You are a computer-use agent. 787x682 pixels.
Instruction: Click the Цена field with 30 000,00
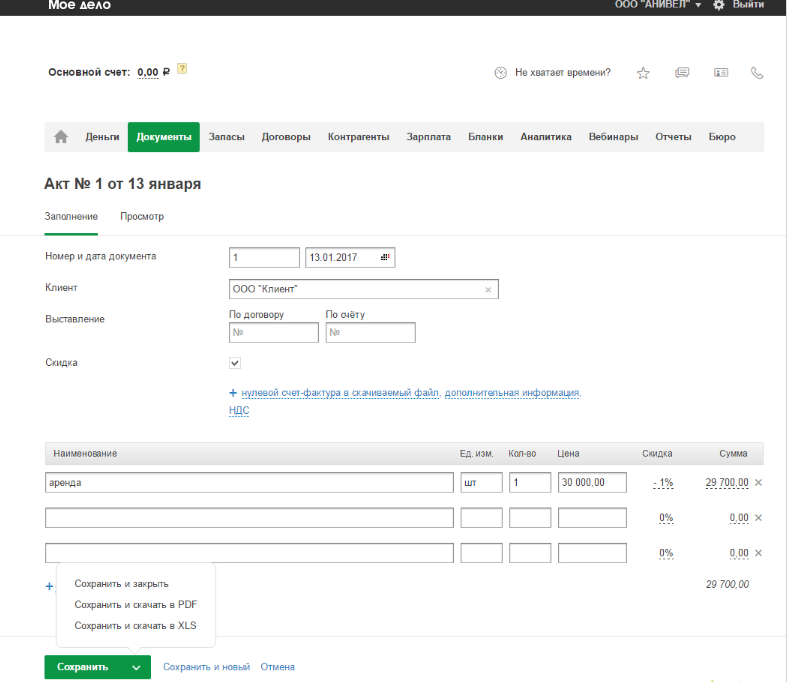click(x=592, y=483)
